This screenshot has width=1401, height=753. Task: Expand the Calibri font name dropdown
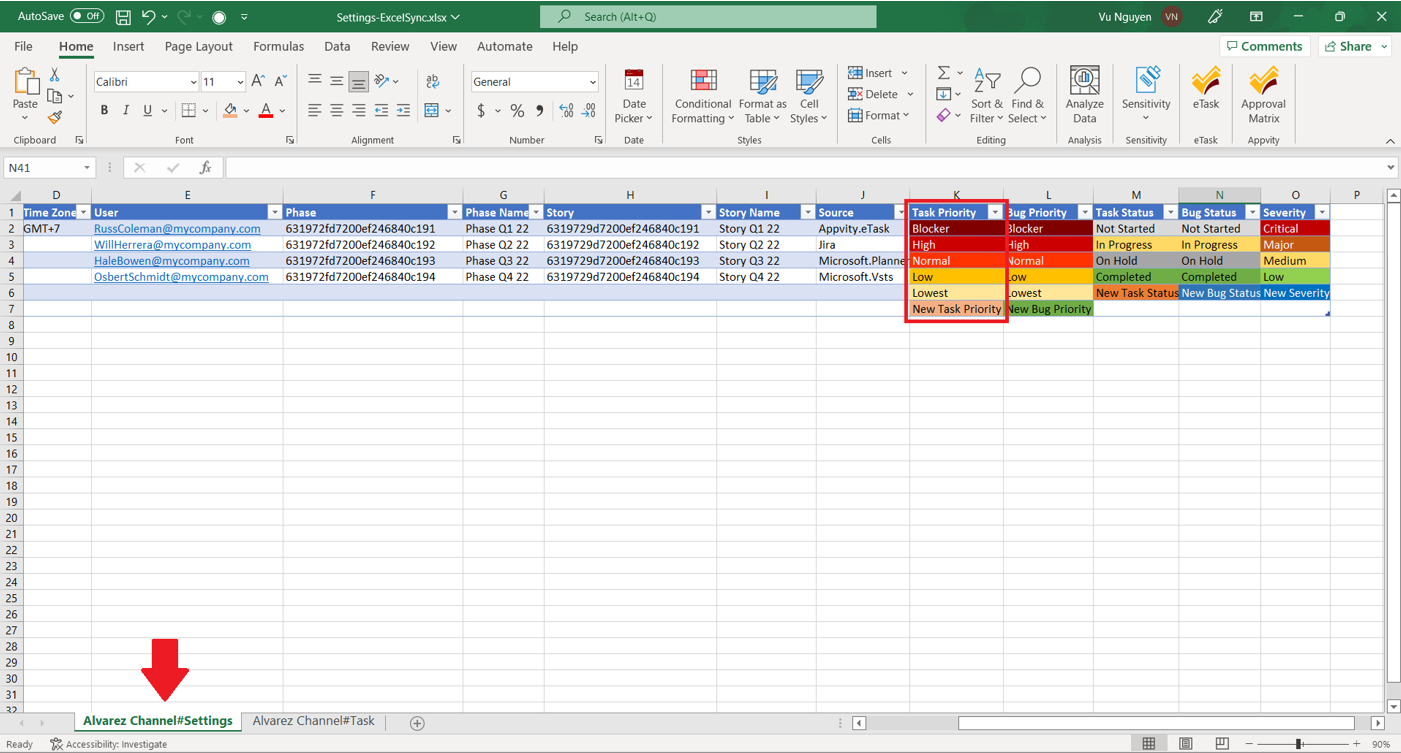(x=193, y=82)
